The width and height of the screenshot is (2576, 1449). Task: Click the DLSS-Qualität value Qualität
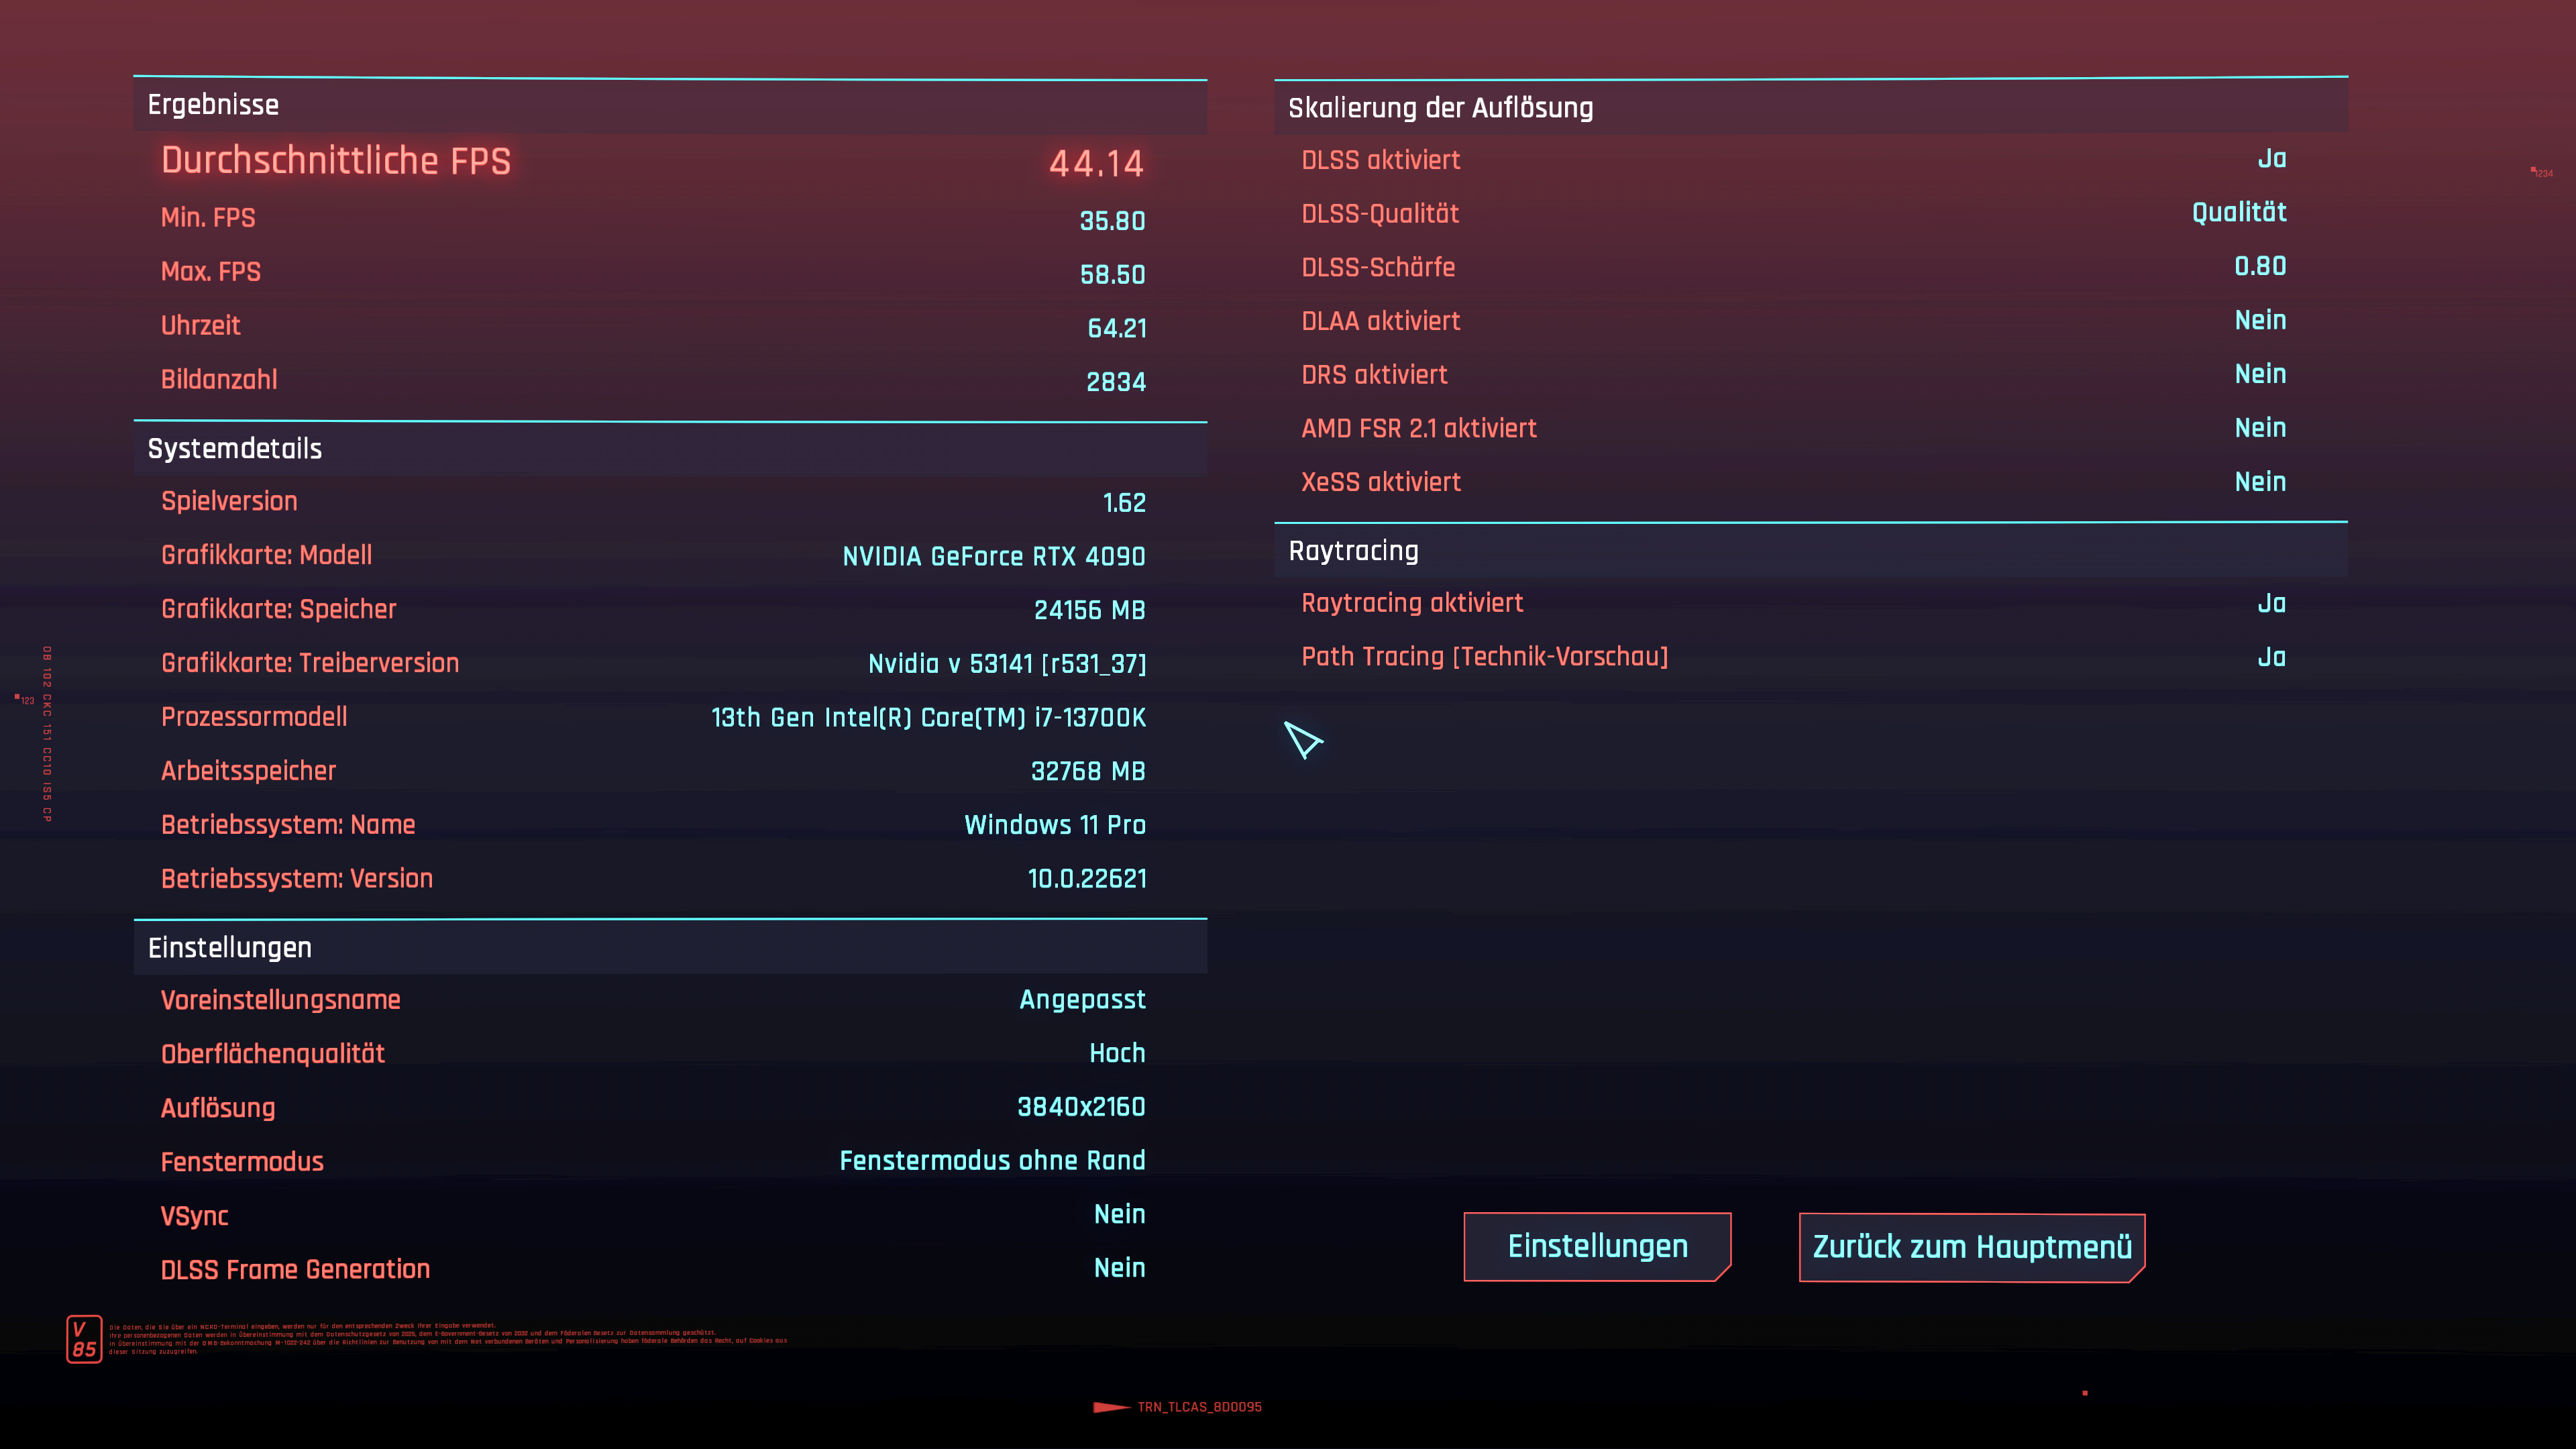coord(2238,212)
